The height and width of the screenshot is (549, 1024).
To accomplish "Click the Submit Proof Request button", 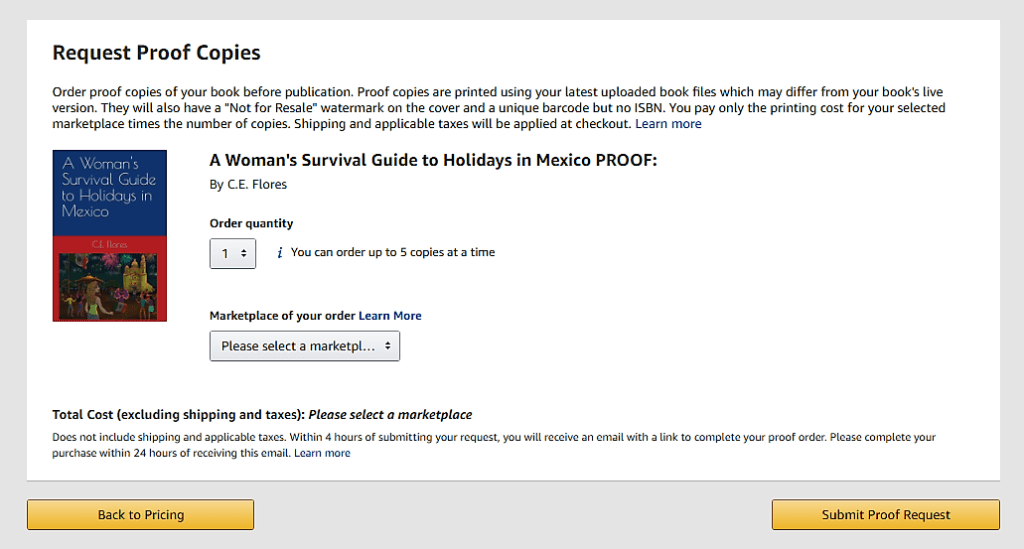I will click(885, 515).
